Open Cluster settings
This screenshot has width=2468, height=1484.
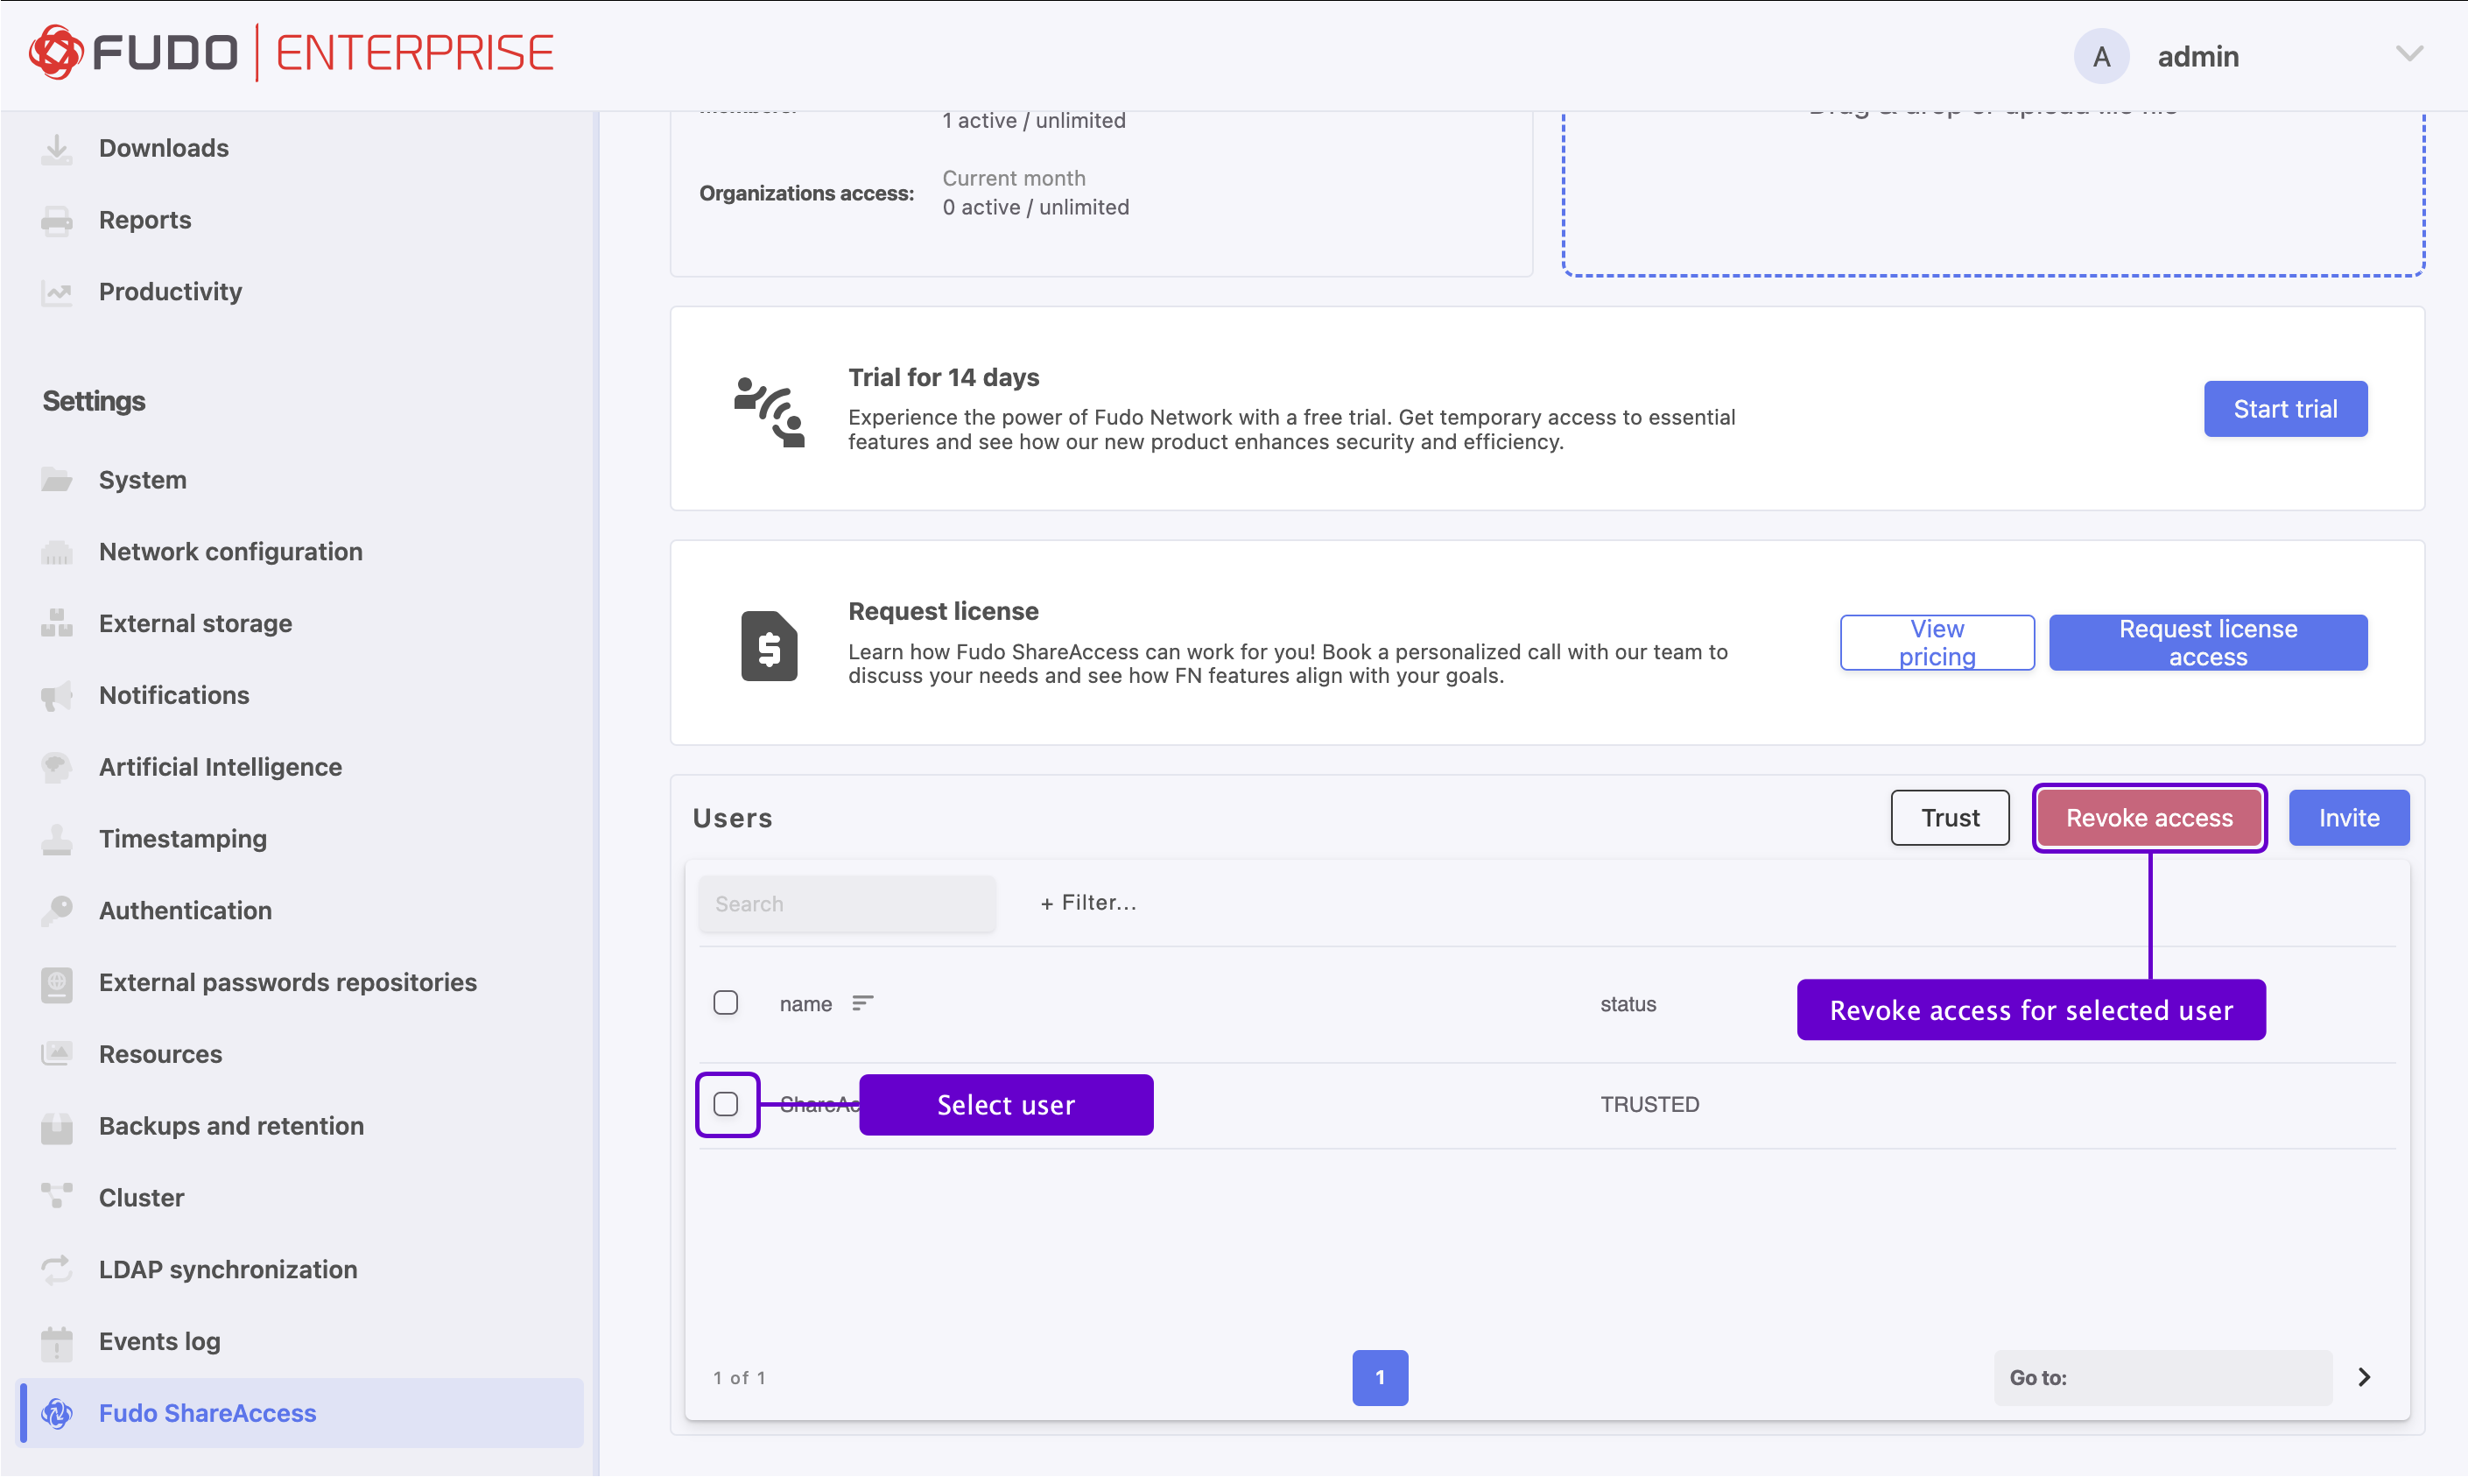pos(142,1198)
